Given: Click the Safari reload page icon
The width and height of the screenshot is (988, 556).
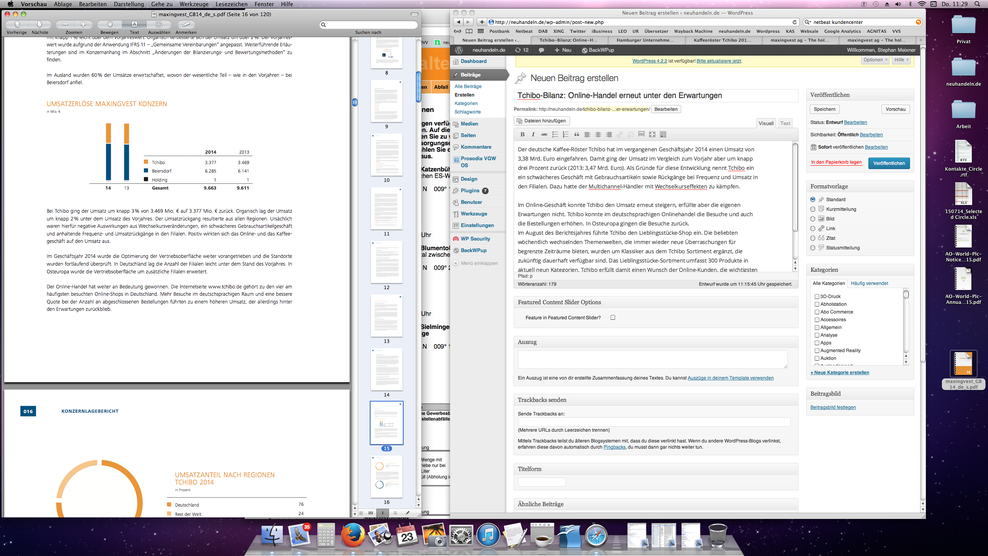Looking at the screenshot, I should 795,21.
